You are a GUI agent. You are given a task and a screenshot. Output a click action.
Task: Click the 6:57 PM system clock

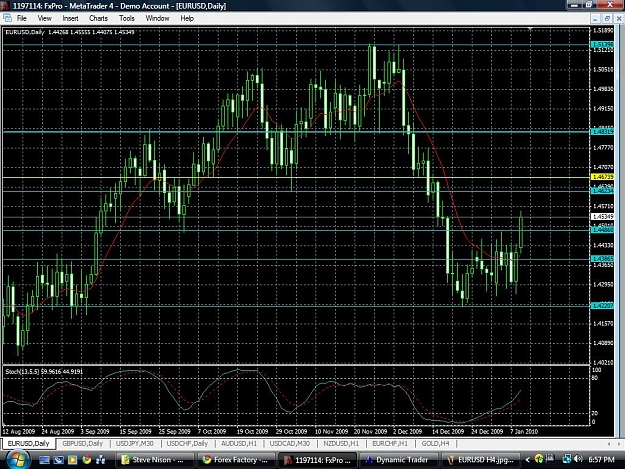tap(601, 460)
